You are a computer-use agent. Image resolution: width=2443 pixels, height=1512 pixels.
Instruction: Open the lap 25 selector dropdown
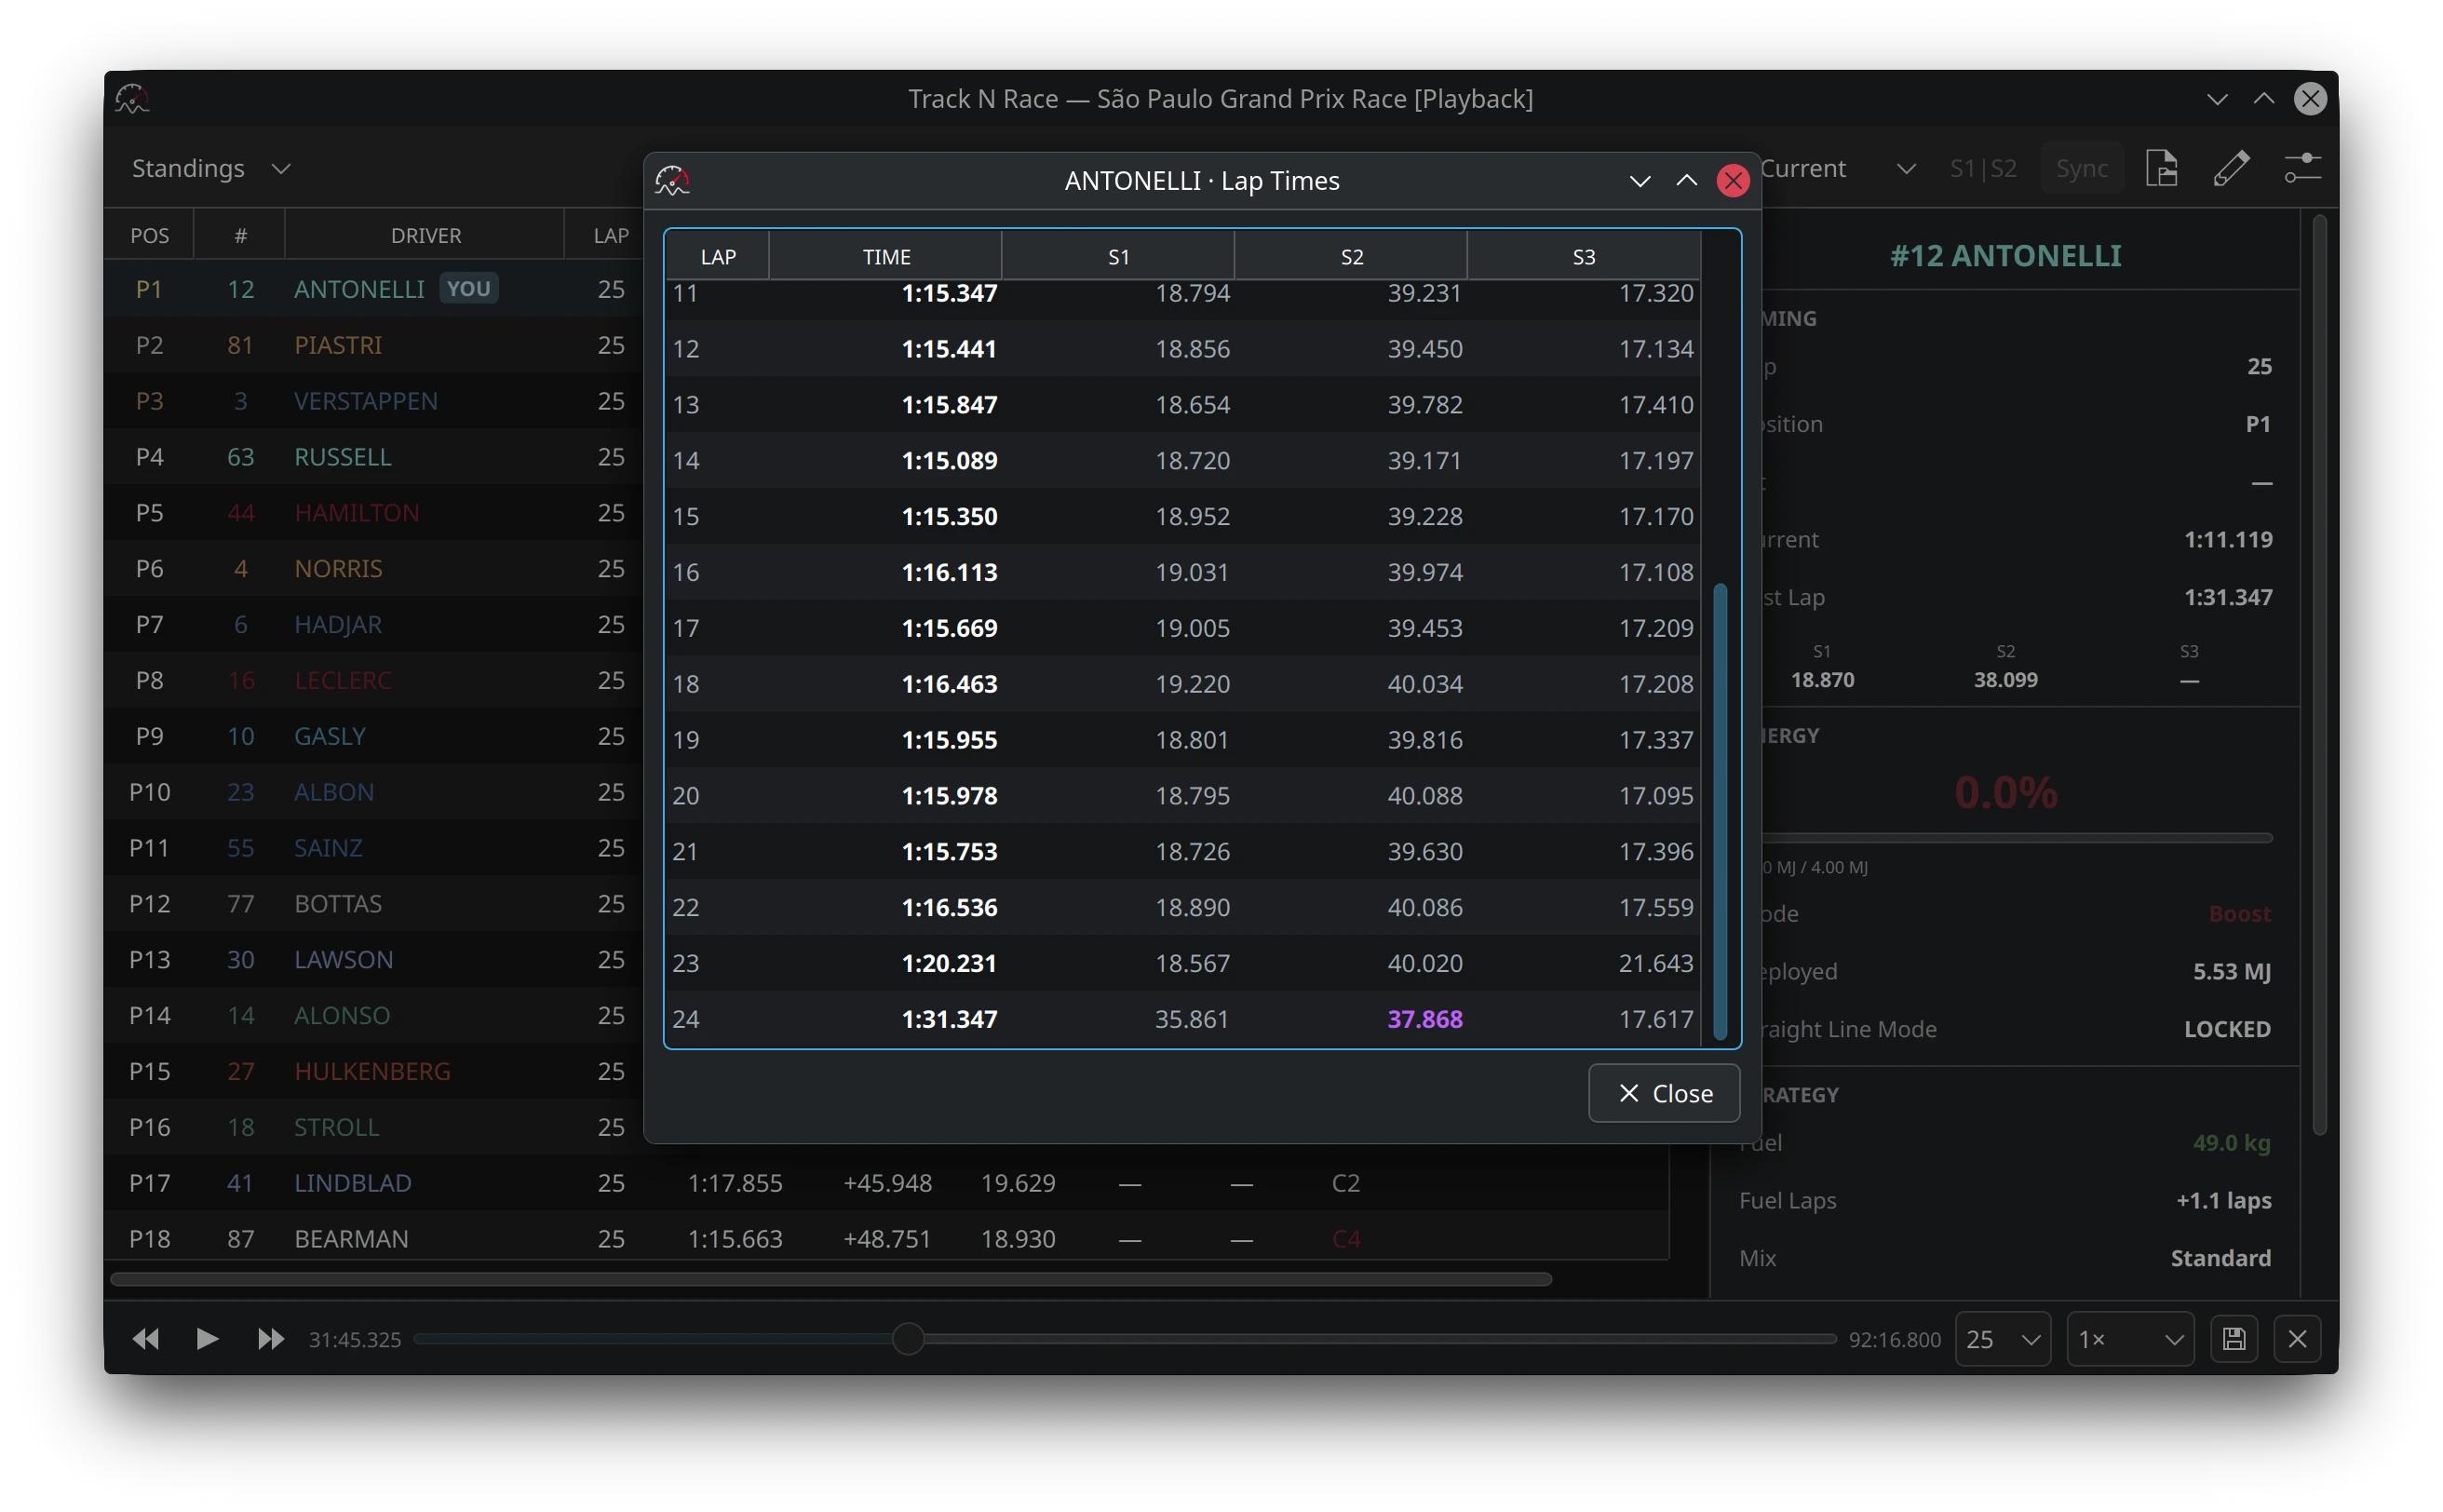coord(2002,1339)
